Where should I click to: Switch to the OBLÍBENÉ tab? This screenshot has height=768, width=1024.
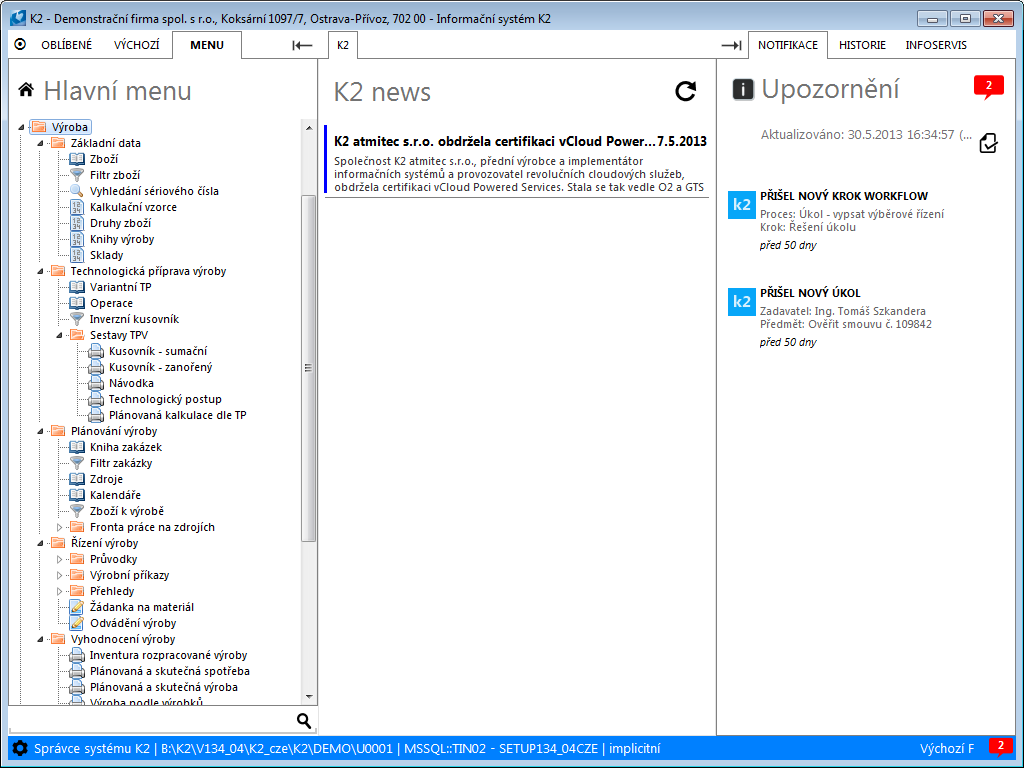pos(67,45)
